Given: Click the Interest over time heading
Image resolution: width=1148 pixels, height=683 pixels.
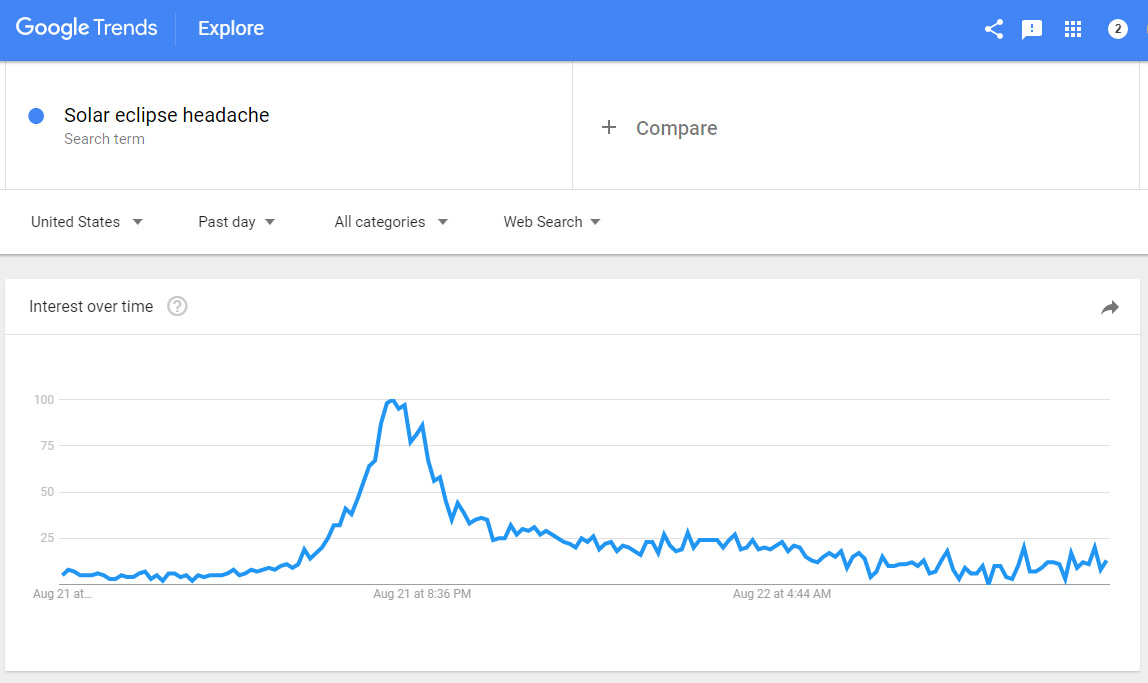Looking at the screenshot, I should click(x=91, y=307).
